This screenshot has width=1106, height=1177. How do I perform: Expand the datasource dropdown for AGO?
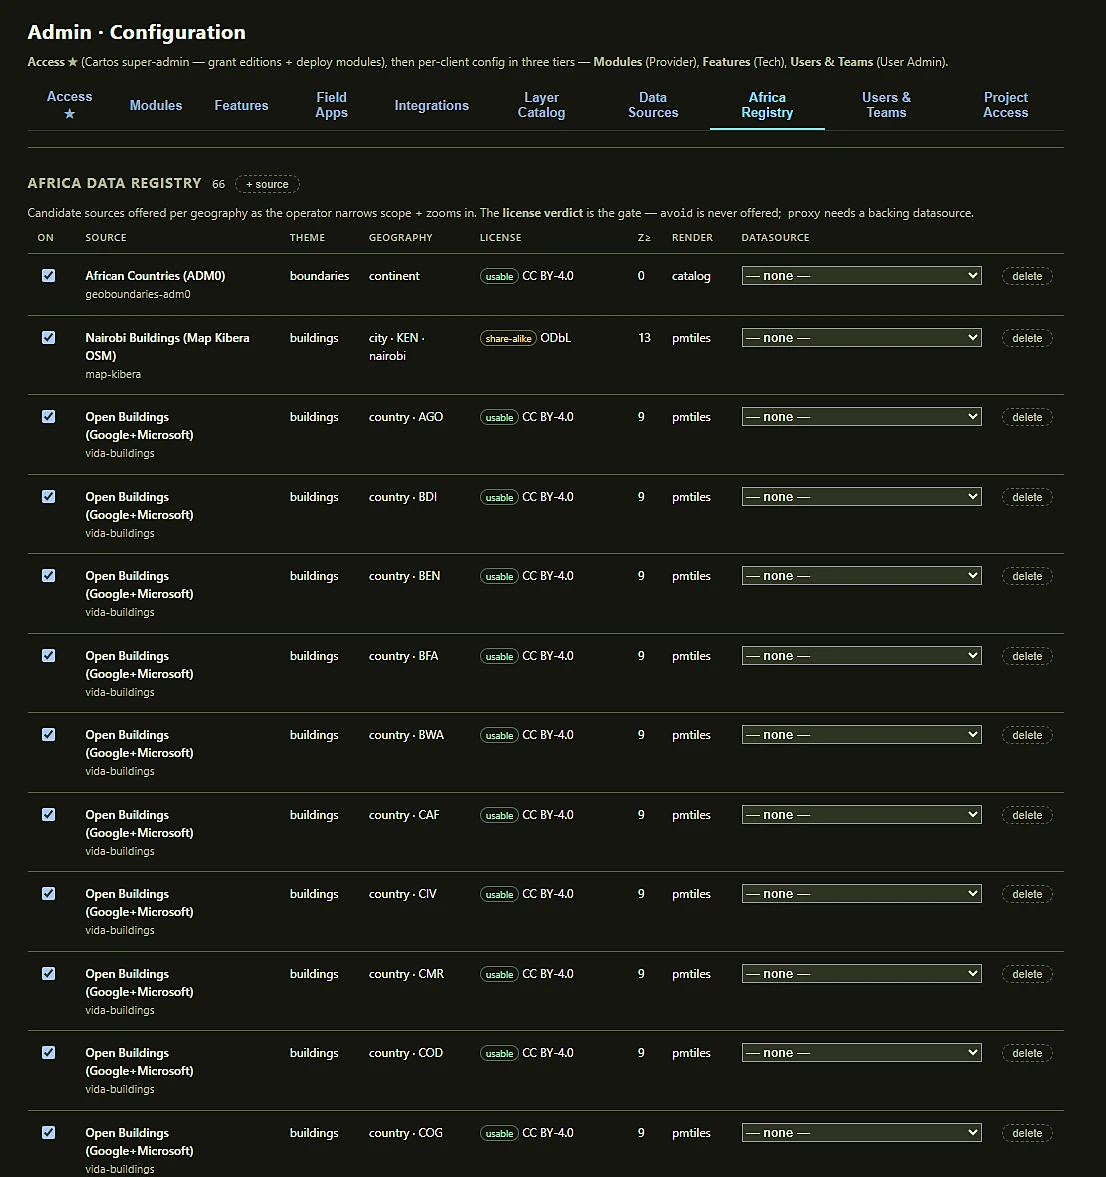(x=861, y=417)
